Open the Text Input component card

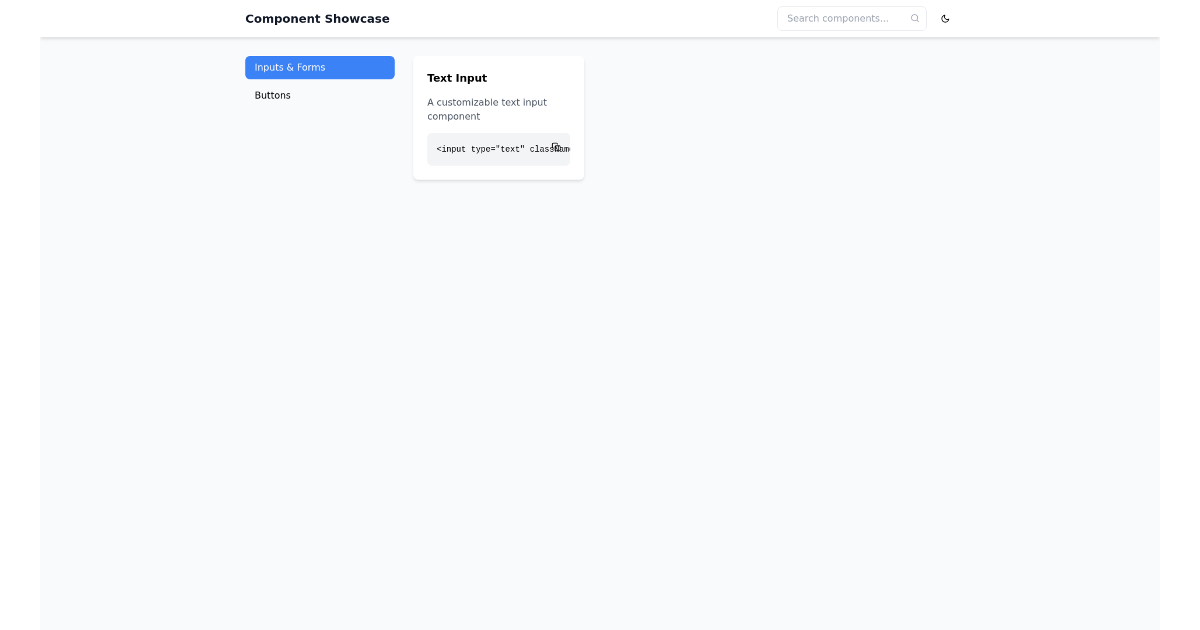click(498, 117)
